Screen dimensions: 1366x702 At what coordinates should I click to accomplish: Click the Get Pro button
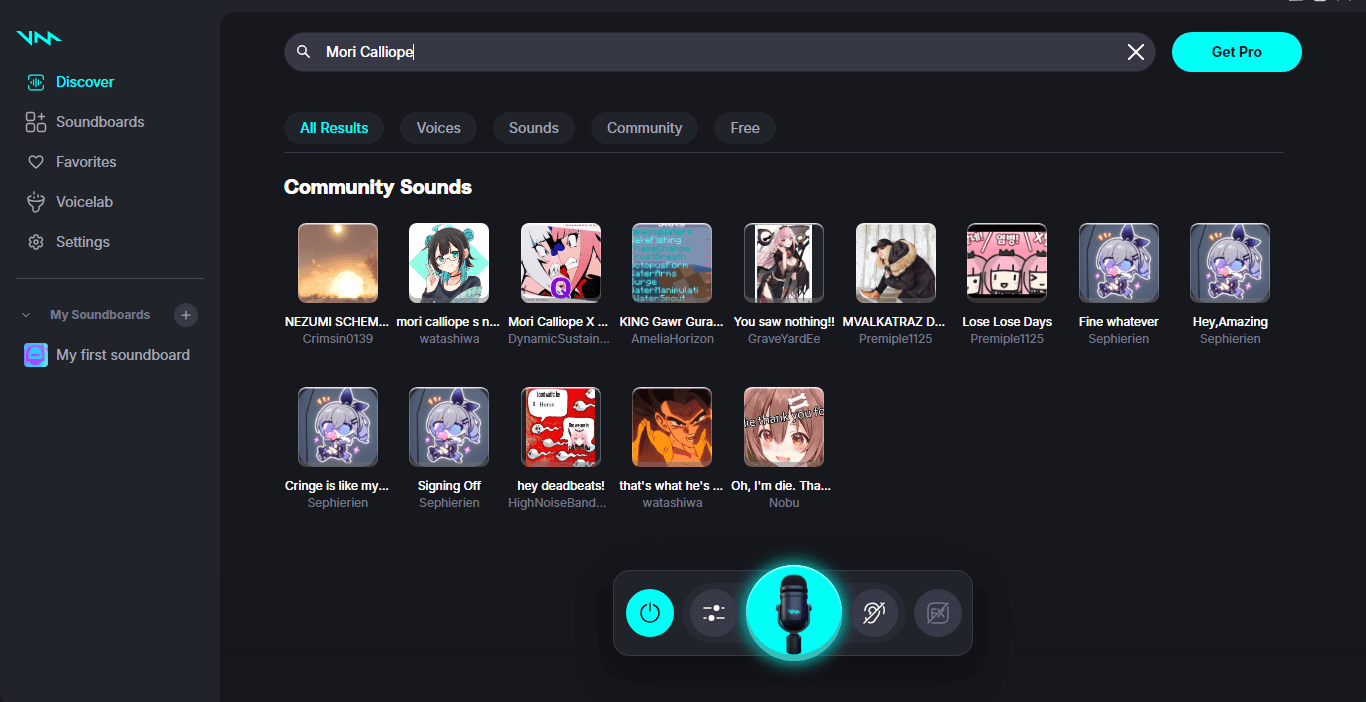(x=1236, y=52)
